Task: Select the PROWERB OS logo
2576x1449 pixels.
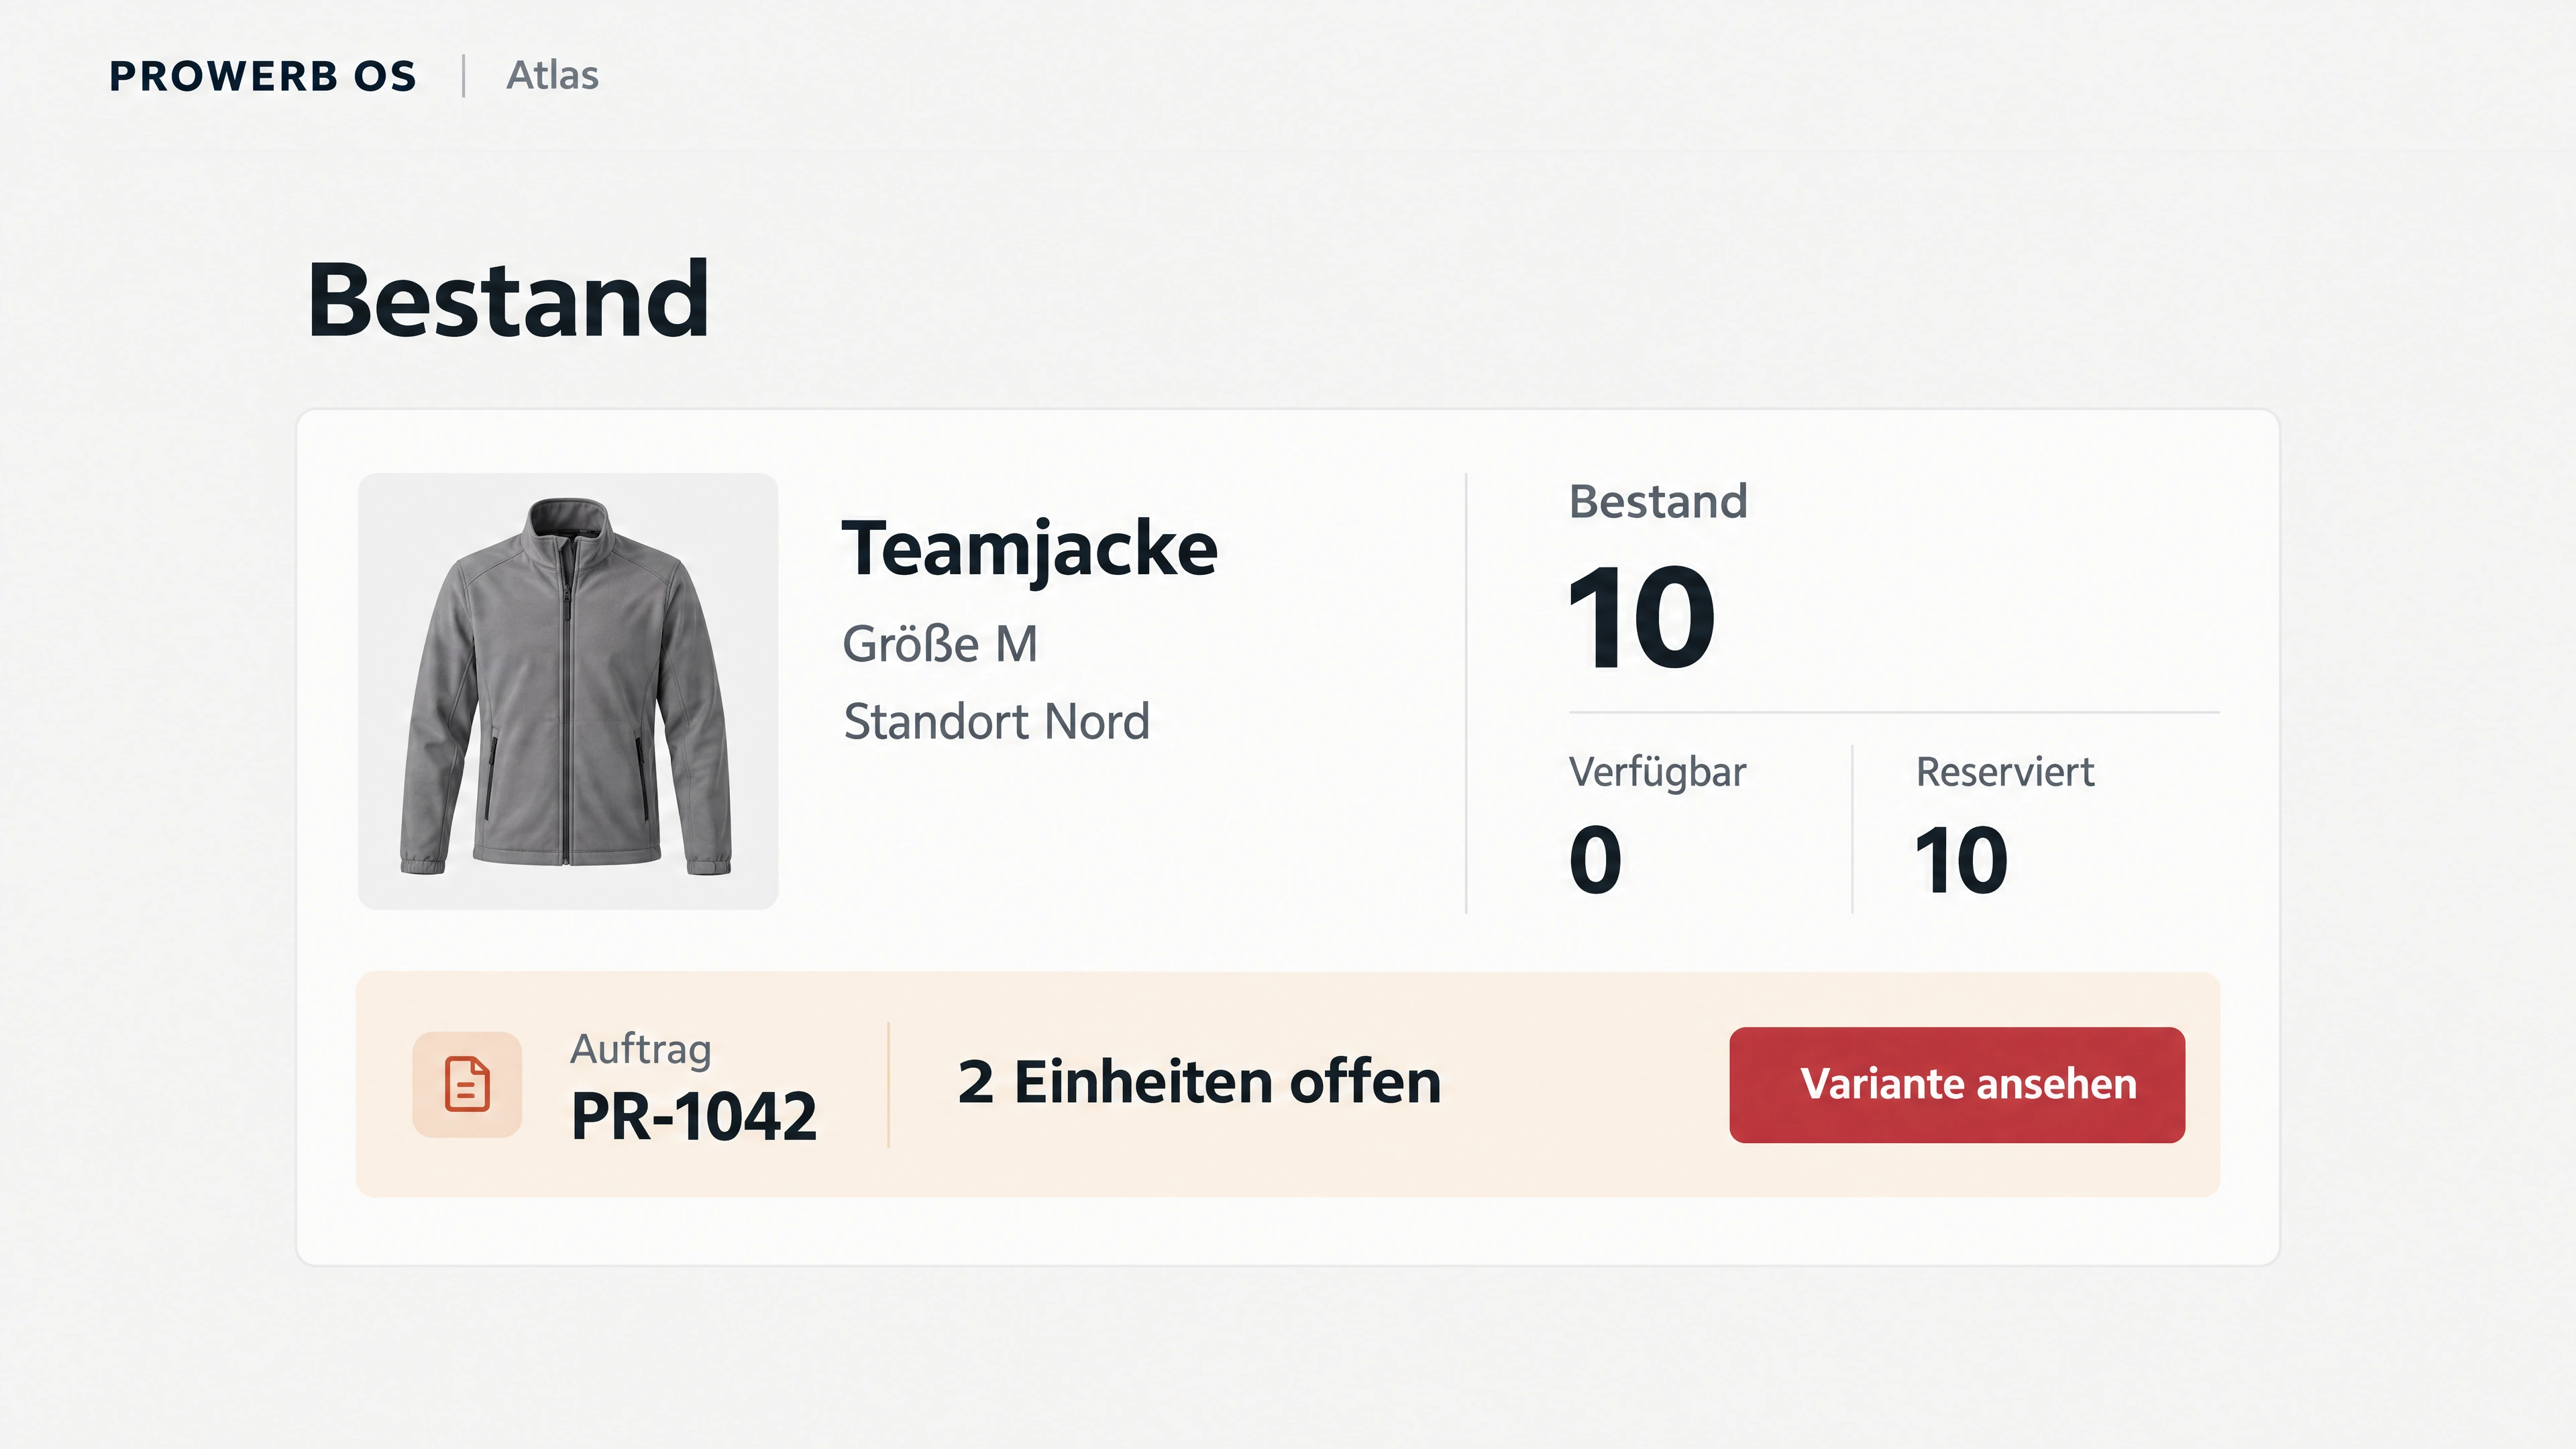Action: tap(263, 76)
